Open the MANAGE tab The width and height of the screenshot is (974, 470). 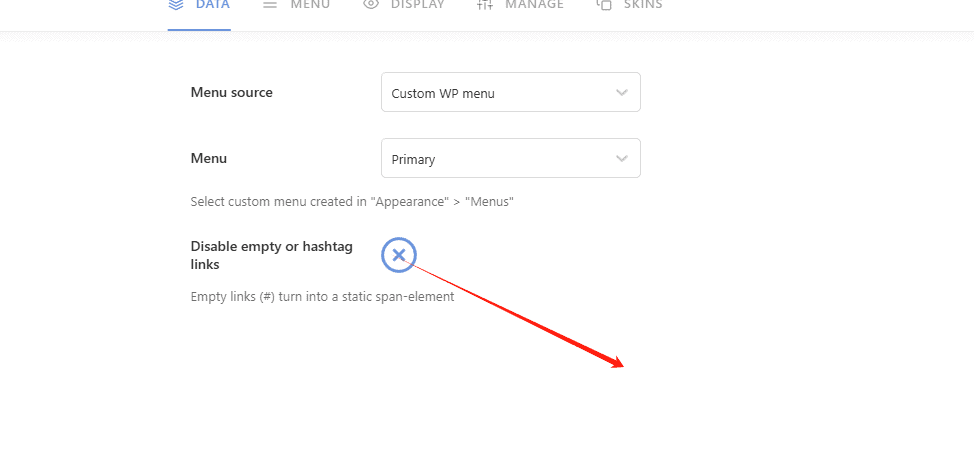coord(534,5)
